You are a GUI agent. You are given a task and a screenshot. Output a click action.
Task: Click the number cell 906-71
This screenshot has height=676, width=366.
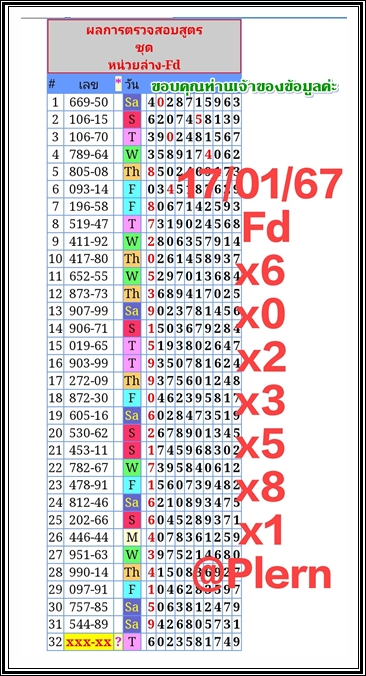(x=89, y=329)
